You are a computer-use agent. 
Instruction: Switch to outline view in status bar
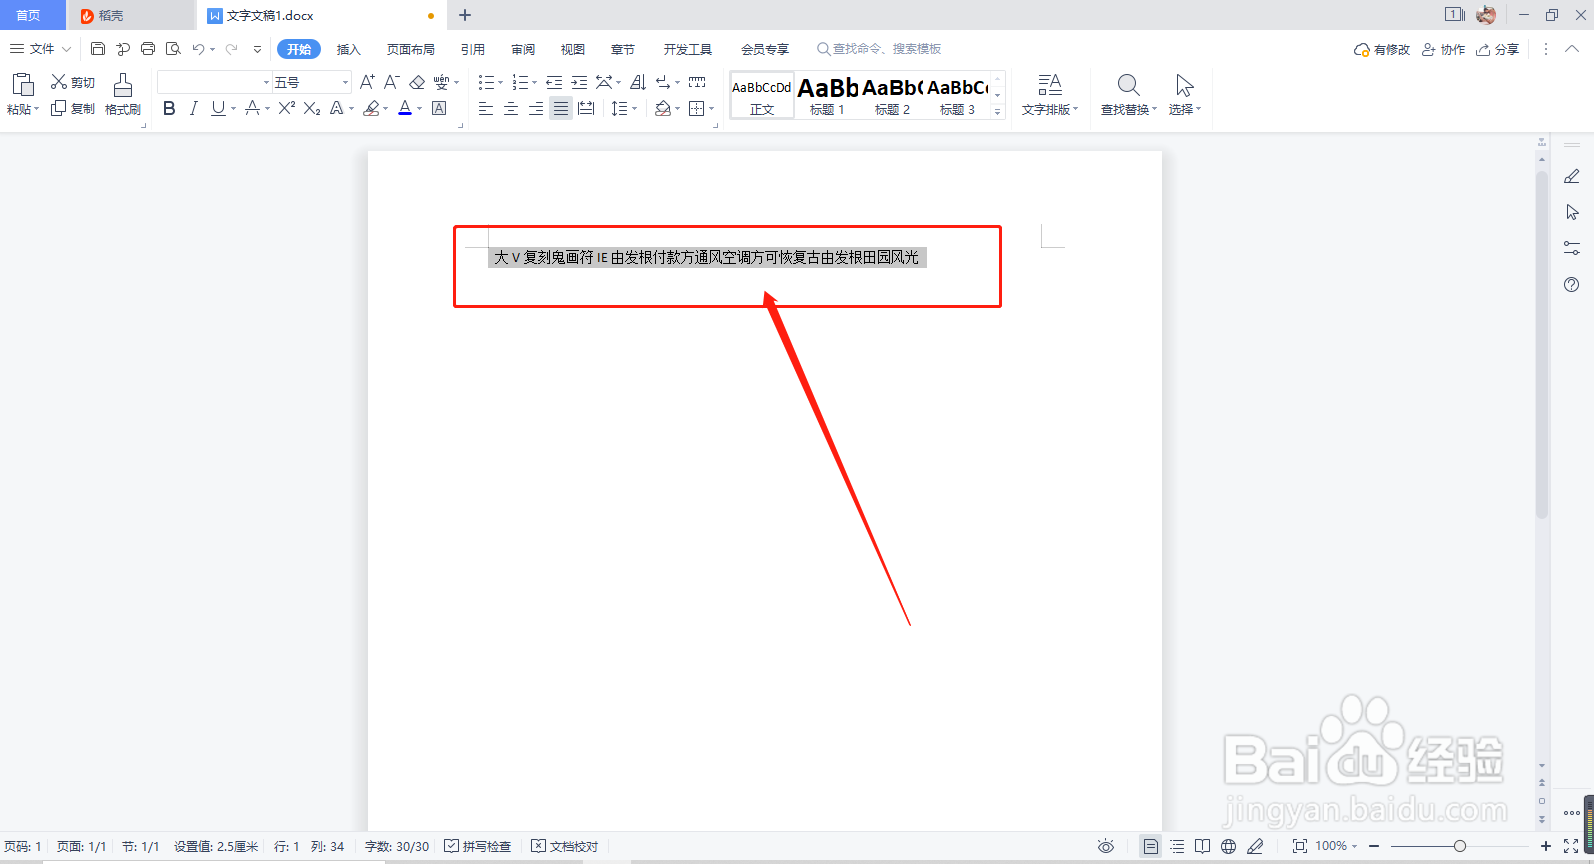click(1177, 846)
